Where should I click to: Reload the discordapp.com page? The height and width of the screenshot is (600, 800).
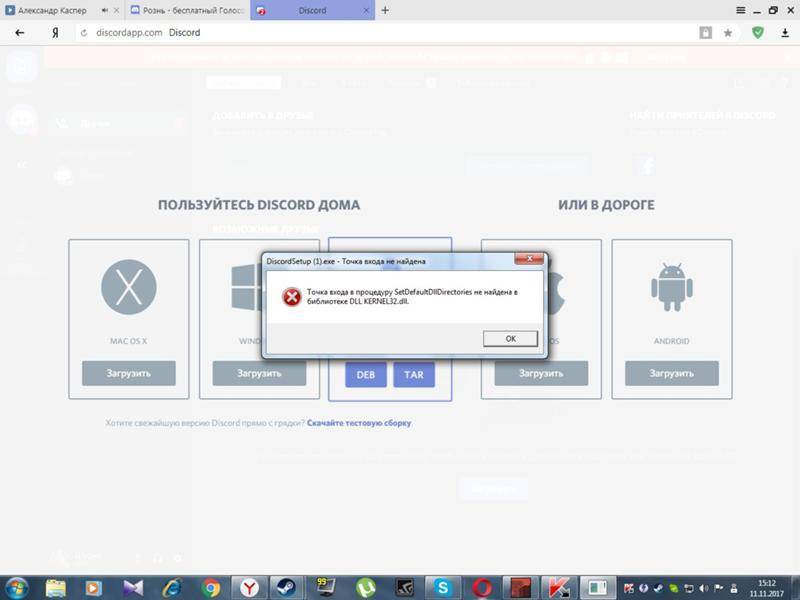tap(84, 33)
